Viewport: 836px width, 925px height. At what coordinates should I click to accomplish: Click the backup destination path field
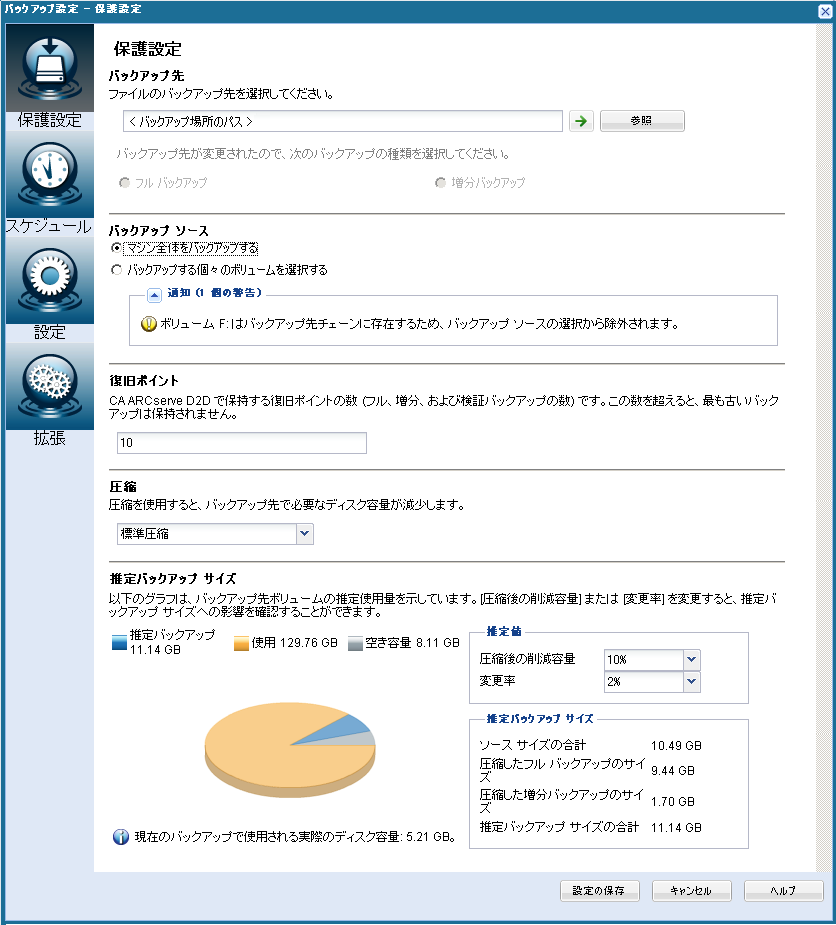pyautogui.click(x=343, y=121)
